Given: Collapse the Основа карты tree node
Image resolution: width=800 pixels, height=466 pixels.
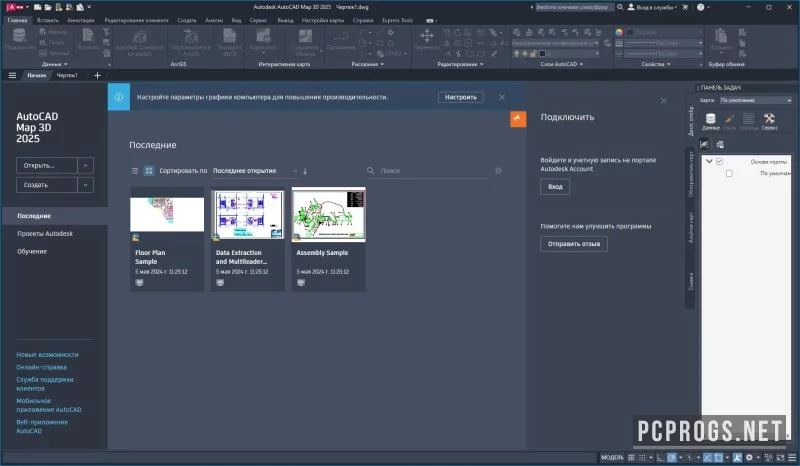Looking at the screenshot, I should point(709,161).
